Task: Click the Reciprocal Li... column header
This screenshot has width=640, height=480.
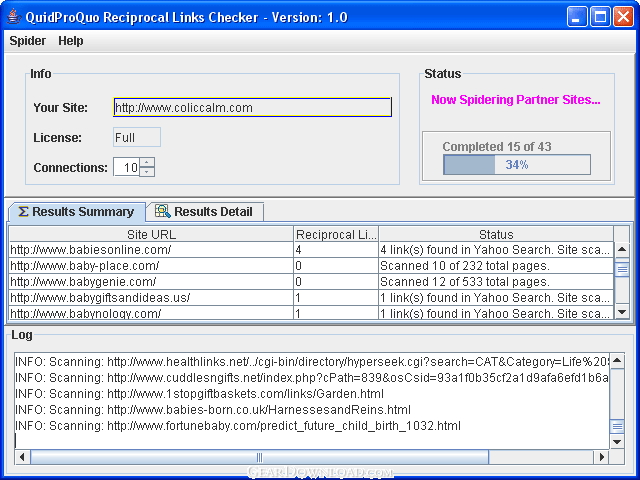Action: click(x=336, y=234)
